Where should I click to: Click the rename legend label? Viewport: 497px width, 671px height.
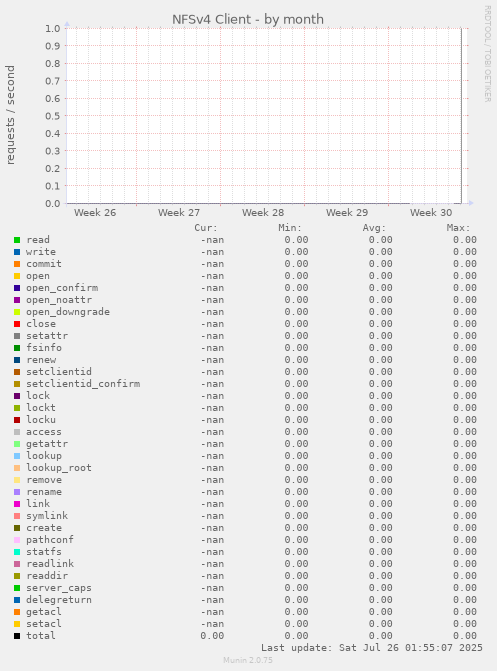point(44,492)
